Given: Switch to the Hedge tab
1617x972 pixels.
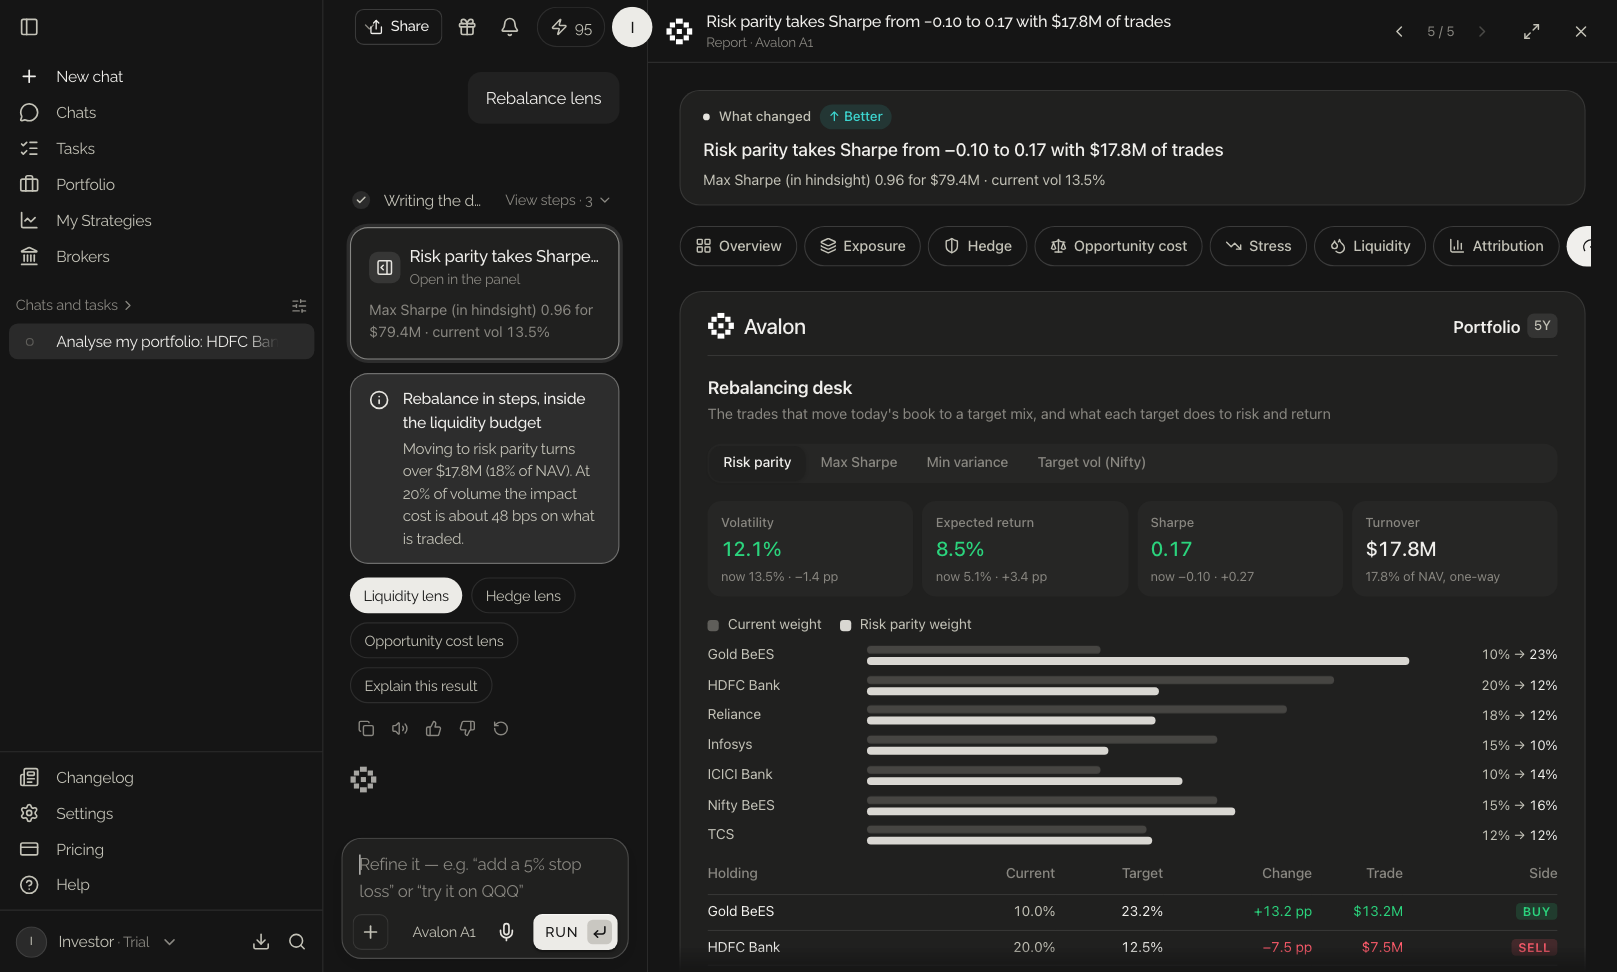Looking at the screenshot, I should click(x=978, y=246).
